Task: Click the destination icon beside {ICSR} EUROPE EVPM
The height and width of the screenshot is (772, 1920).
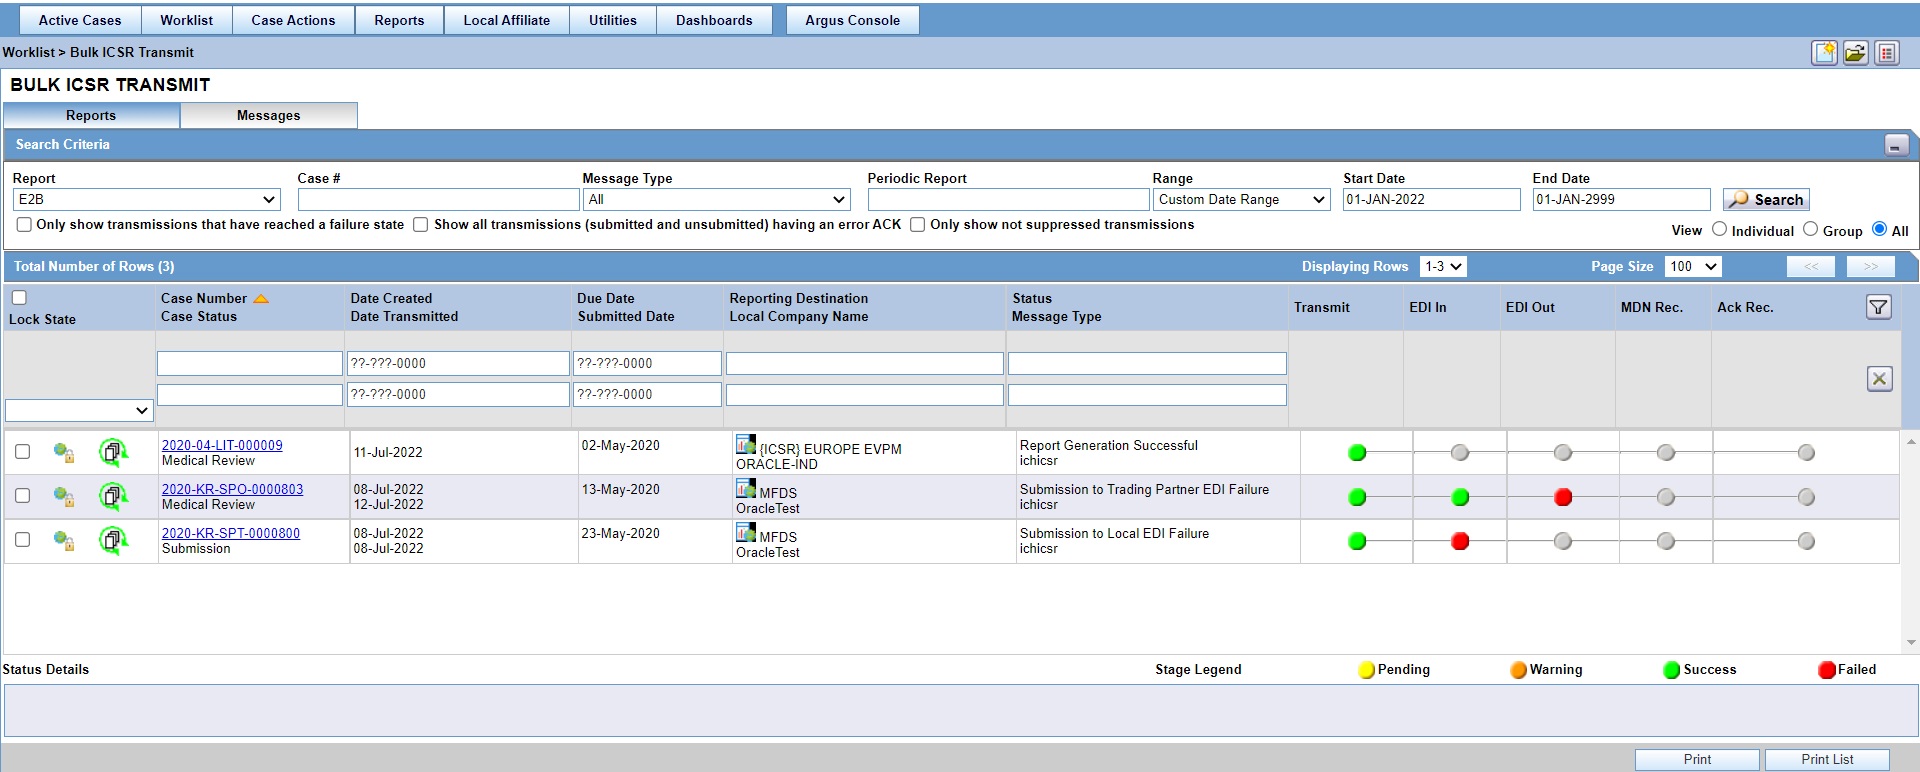Action: (x=746, y=444)
